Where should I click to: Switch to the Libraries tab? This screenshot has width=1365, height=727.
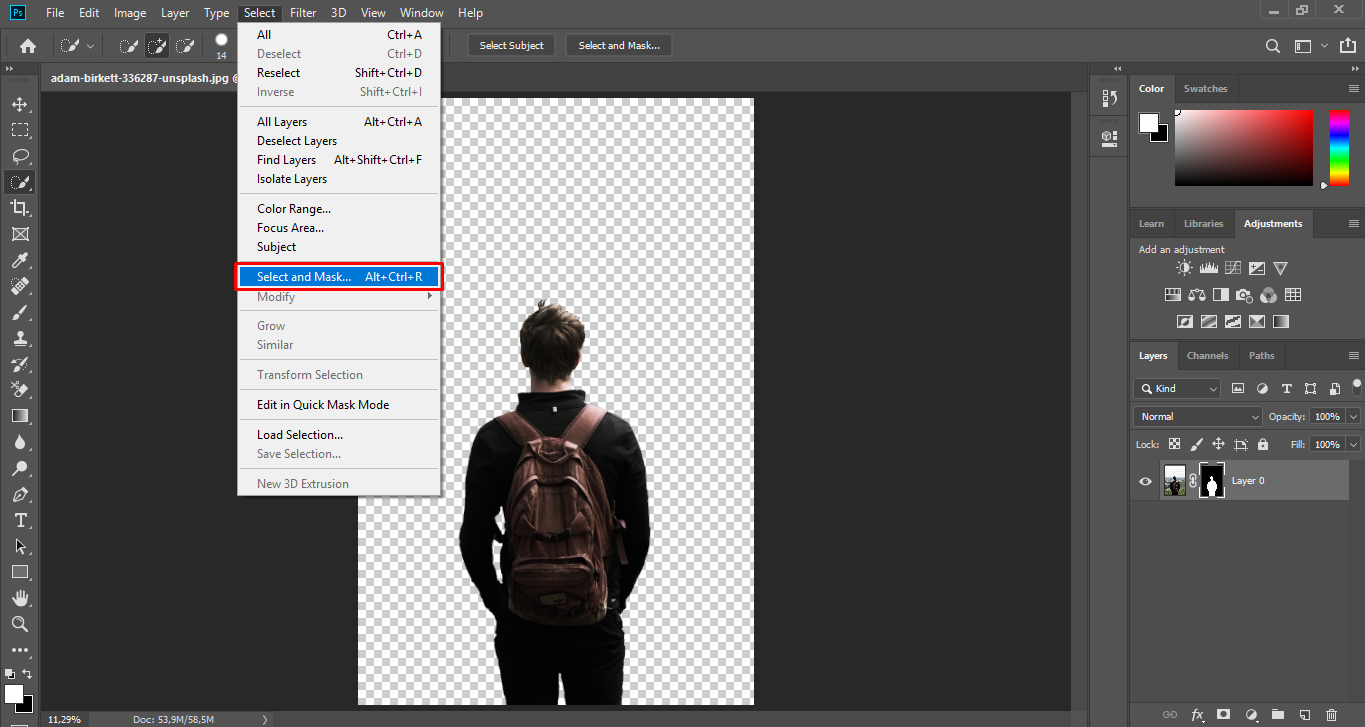tap(1203, 223)
